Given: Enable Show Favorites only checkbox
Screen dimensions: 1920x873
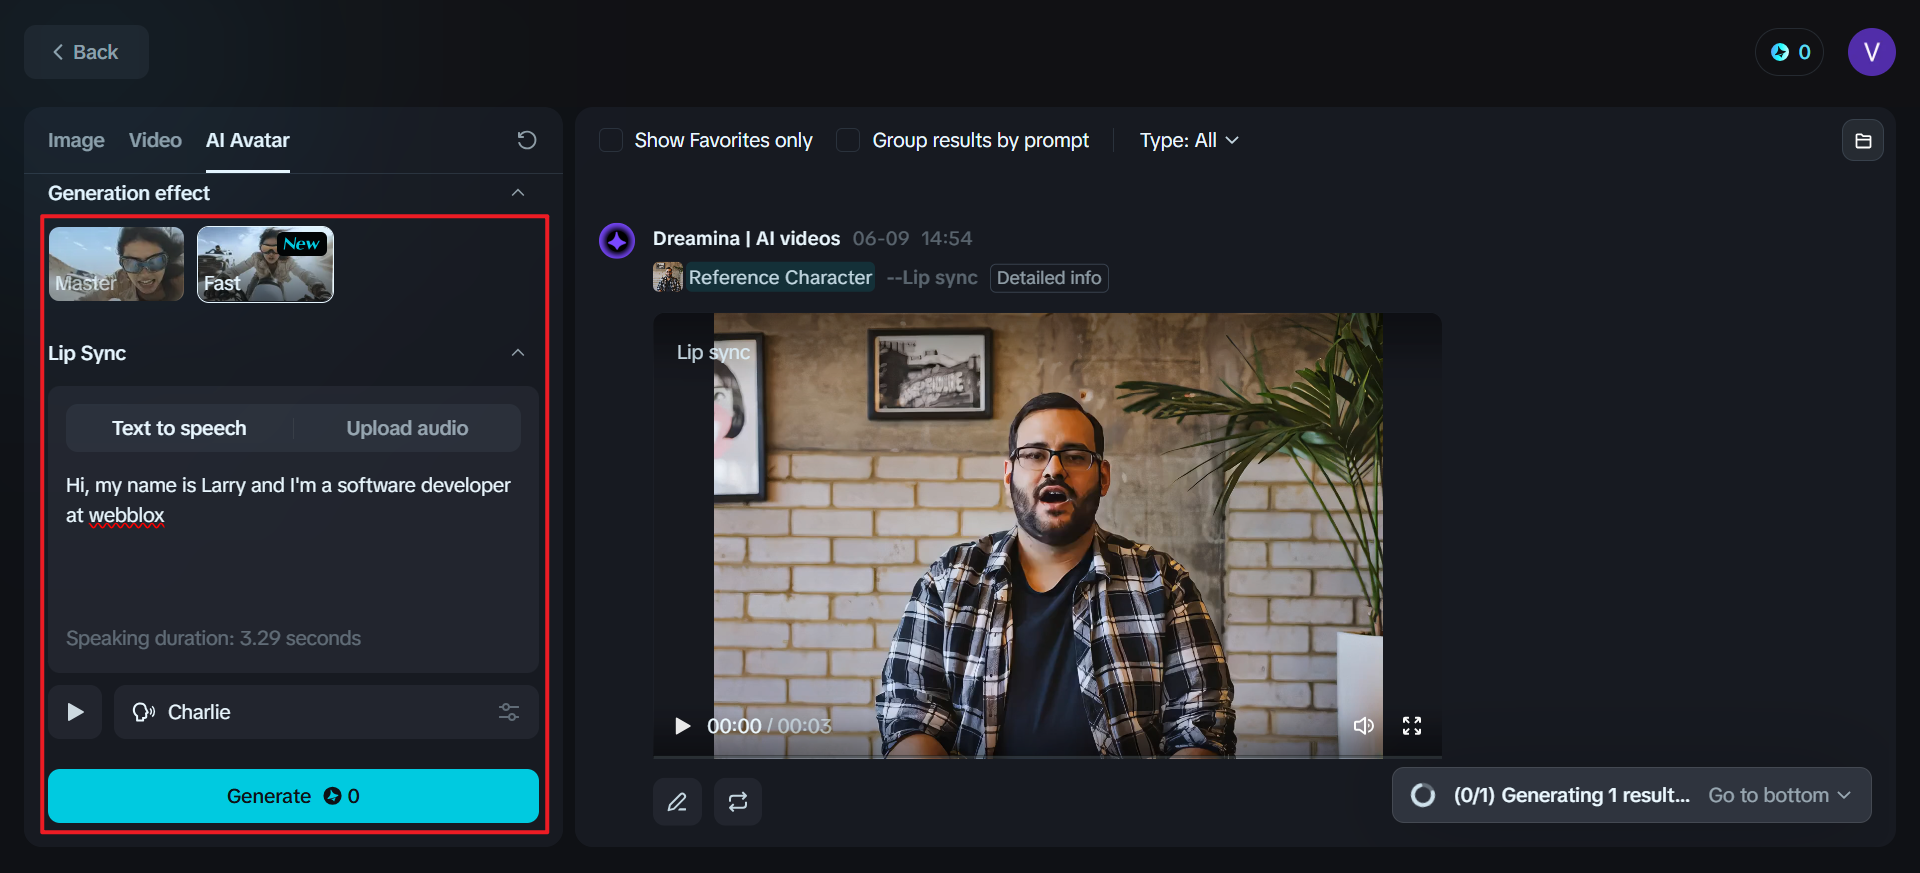Looking at the screenshot, I should pyautogui.click(x=611, y=140).
